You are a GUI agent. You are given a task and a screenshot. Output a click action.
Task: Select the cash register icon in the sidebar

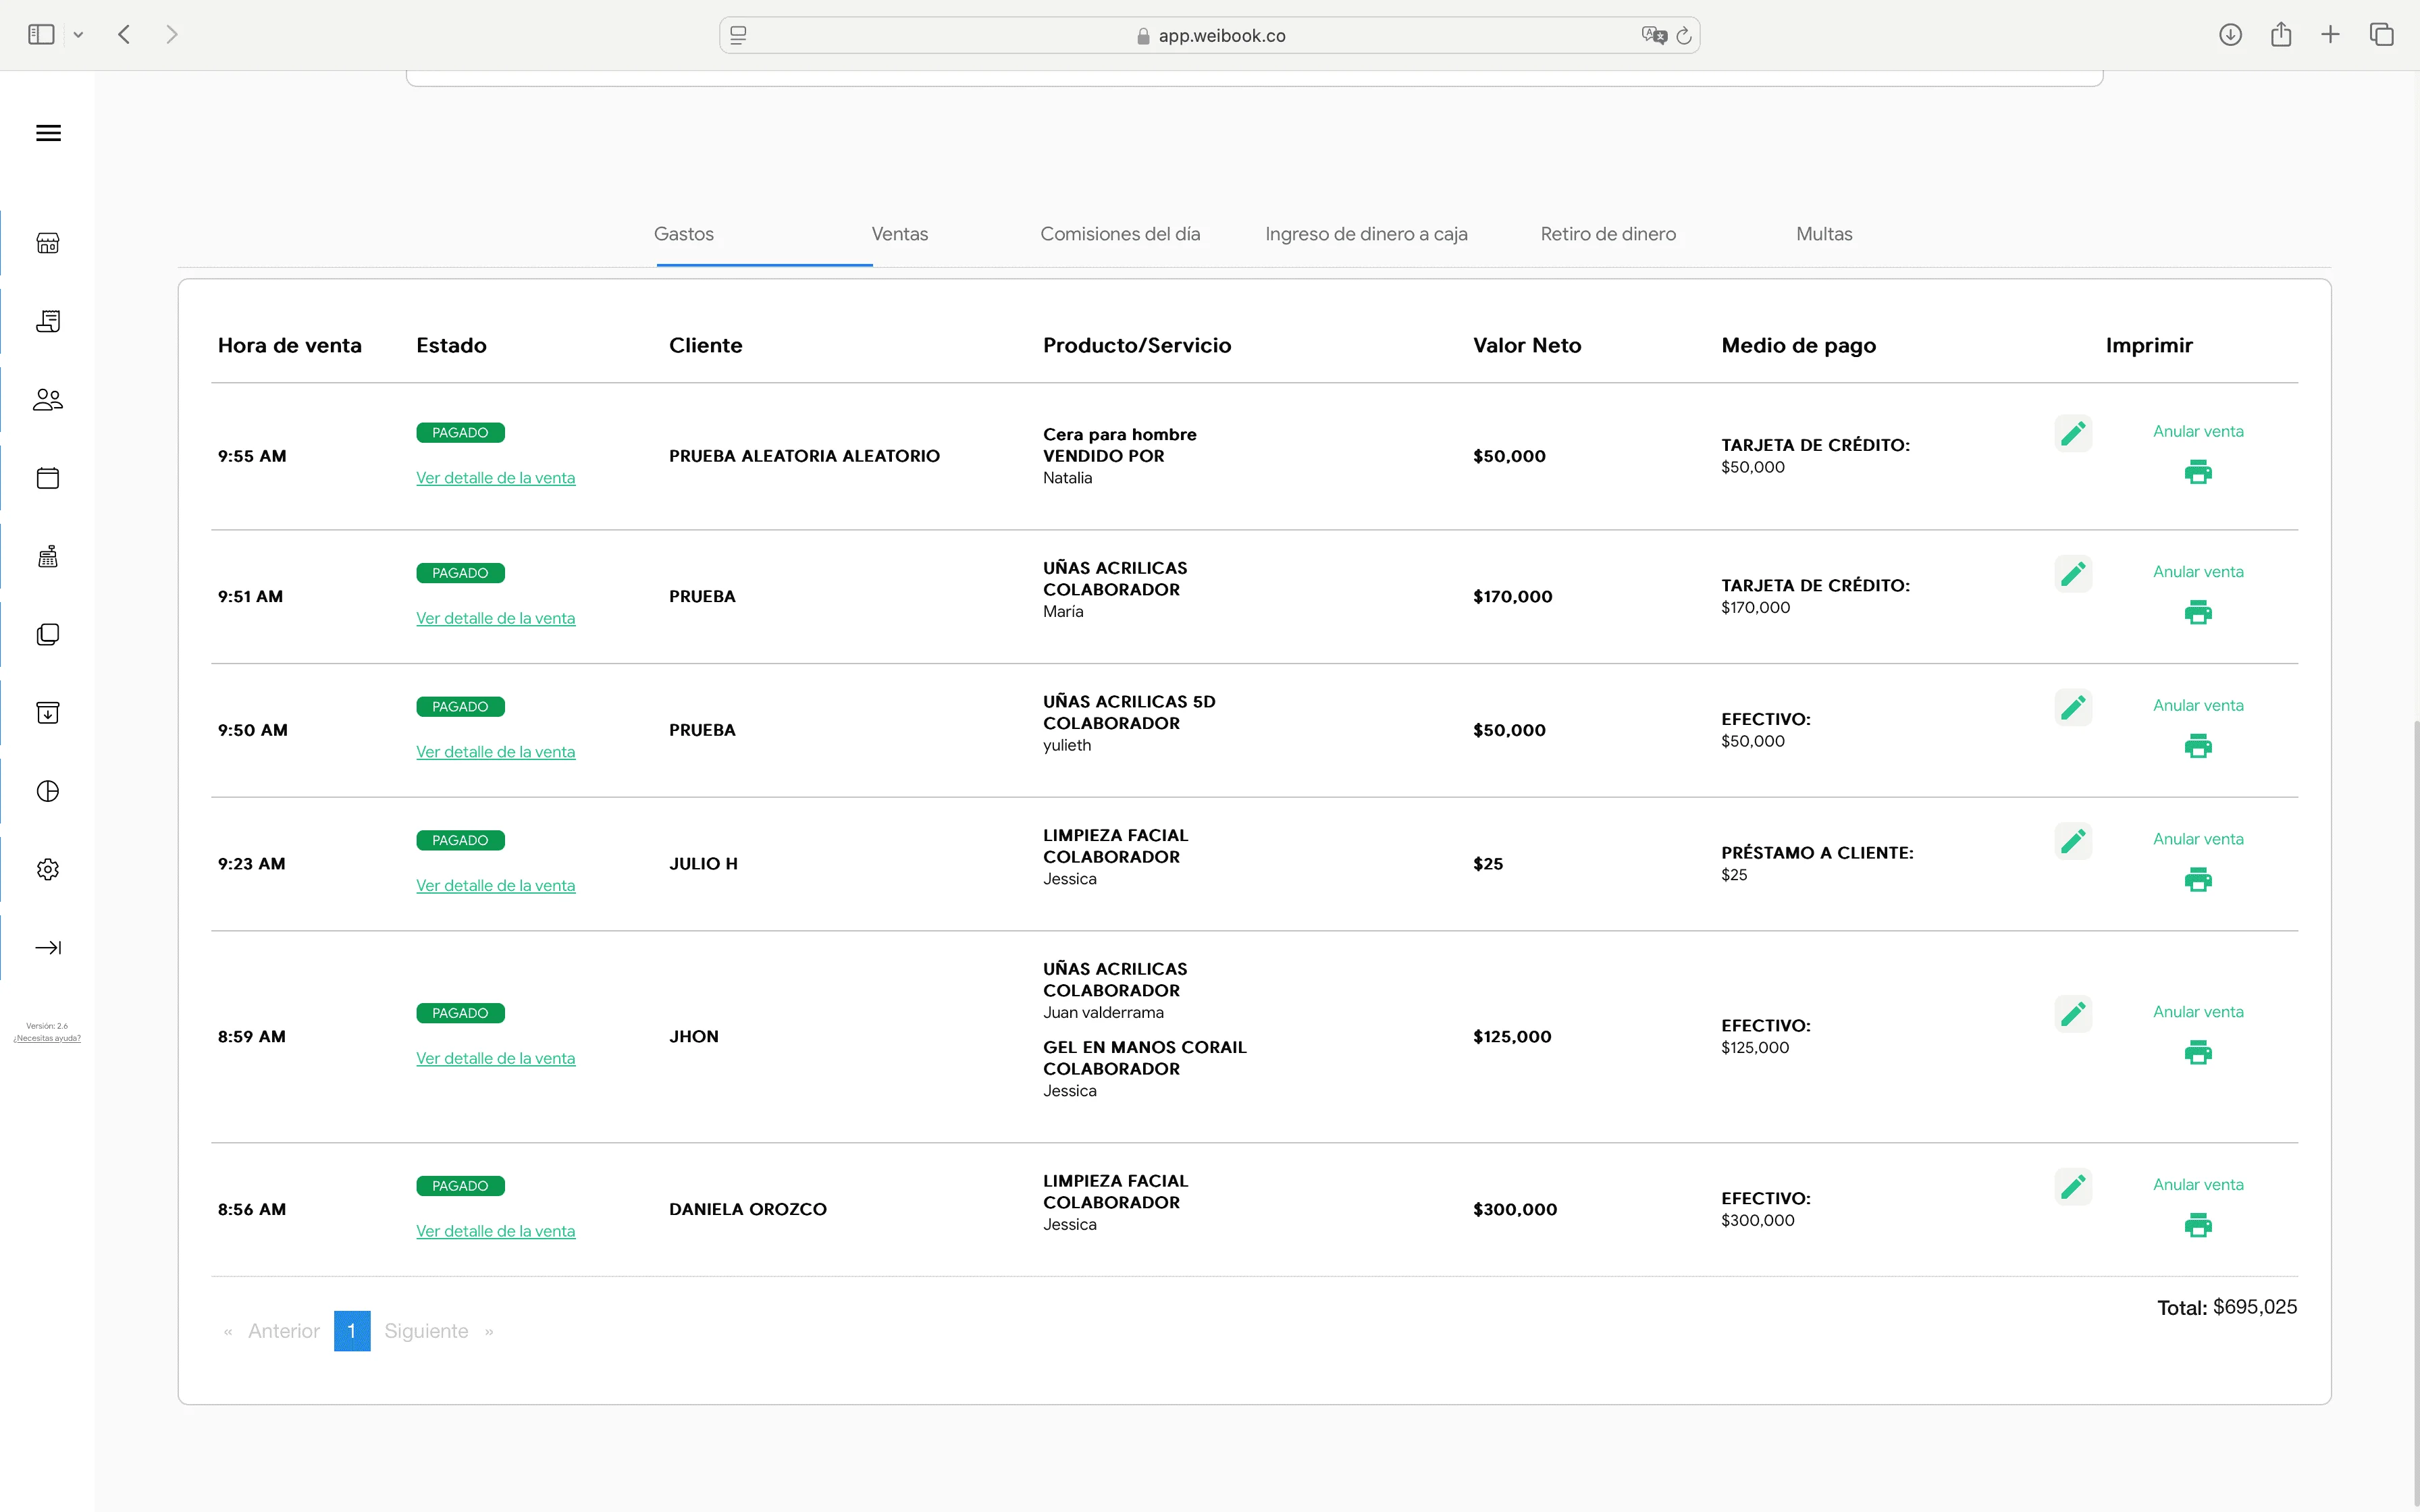tap(47, 556)
